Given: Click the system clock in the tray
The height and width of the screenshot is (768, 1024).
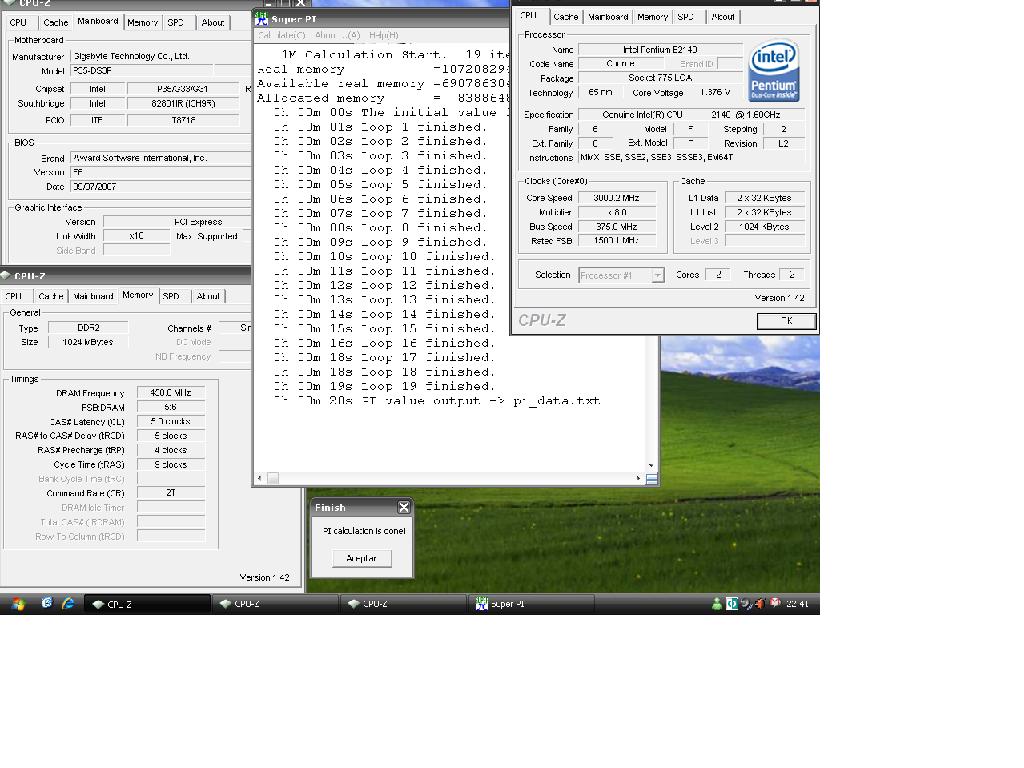Looking at the screenshot, I should tap(797, 604).
